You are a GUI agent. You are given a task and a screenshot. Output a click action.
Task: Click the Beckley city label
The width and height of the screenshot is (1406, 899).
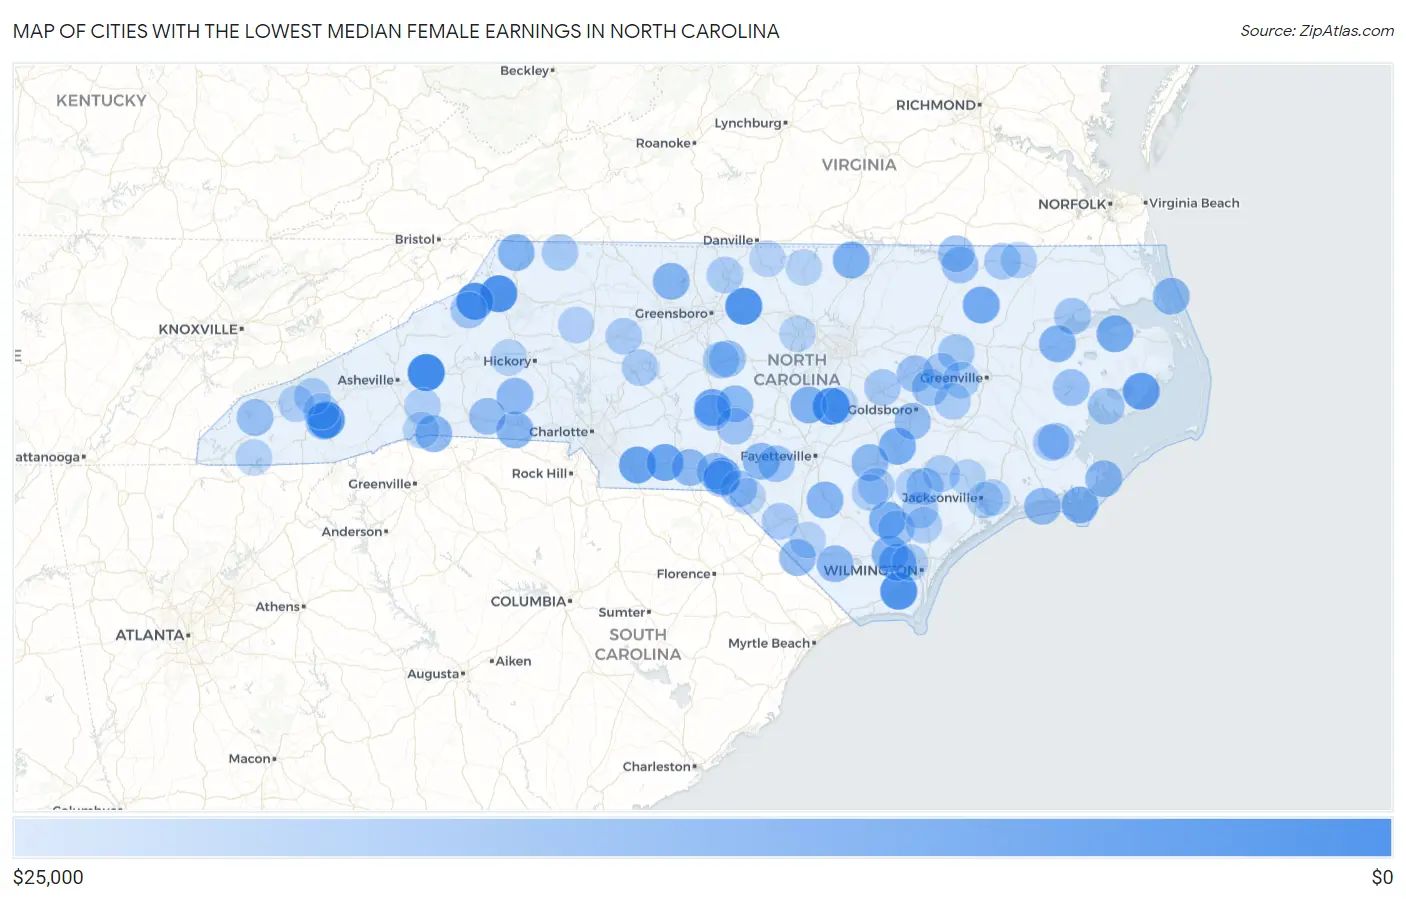525,71
